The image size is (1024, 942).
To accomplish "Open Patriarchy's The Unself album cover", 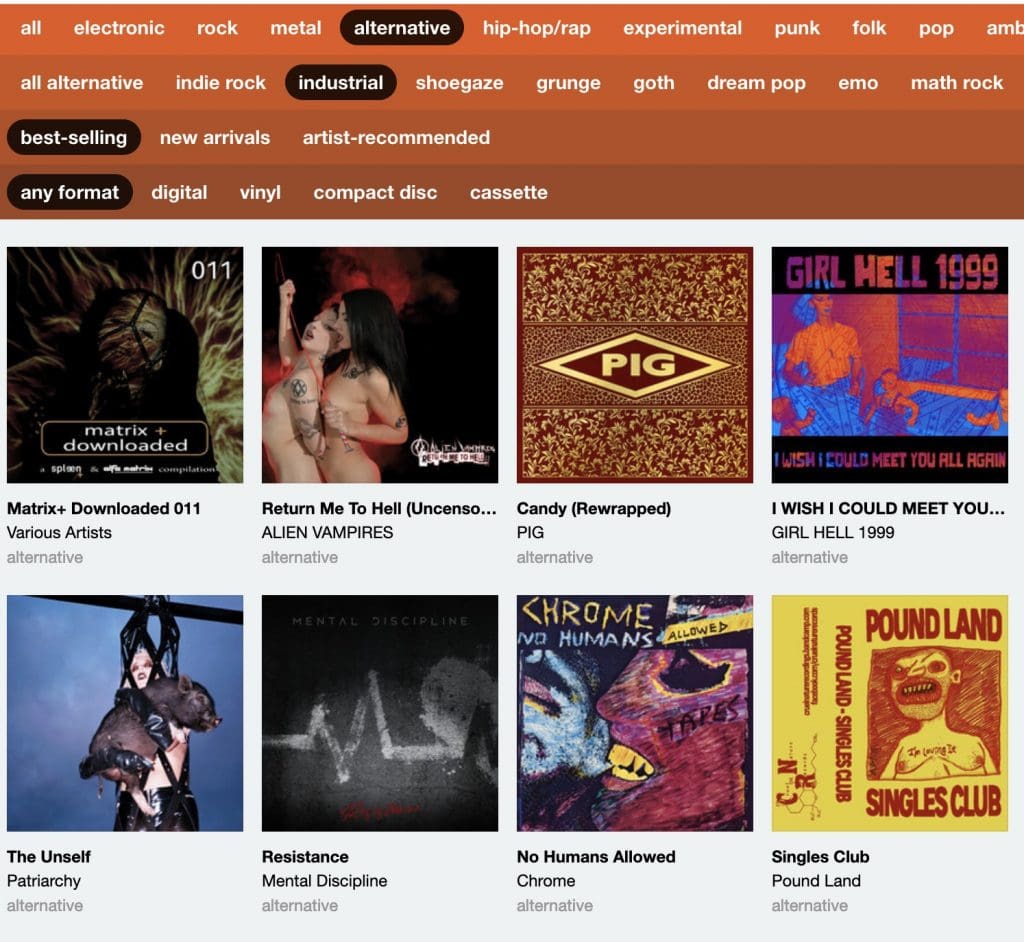I will (x=125, y=713).
